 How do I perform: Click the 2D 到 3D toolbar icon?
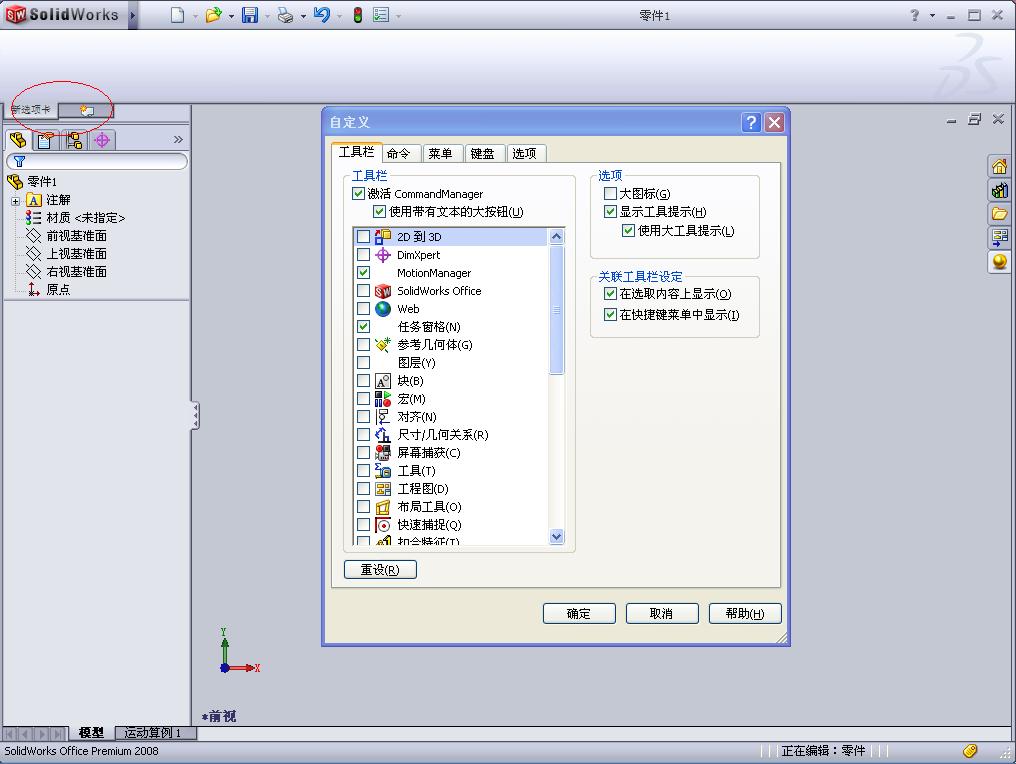[383, 237]
